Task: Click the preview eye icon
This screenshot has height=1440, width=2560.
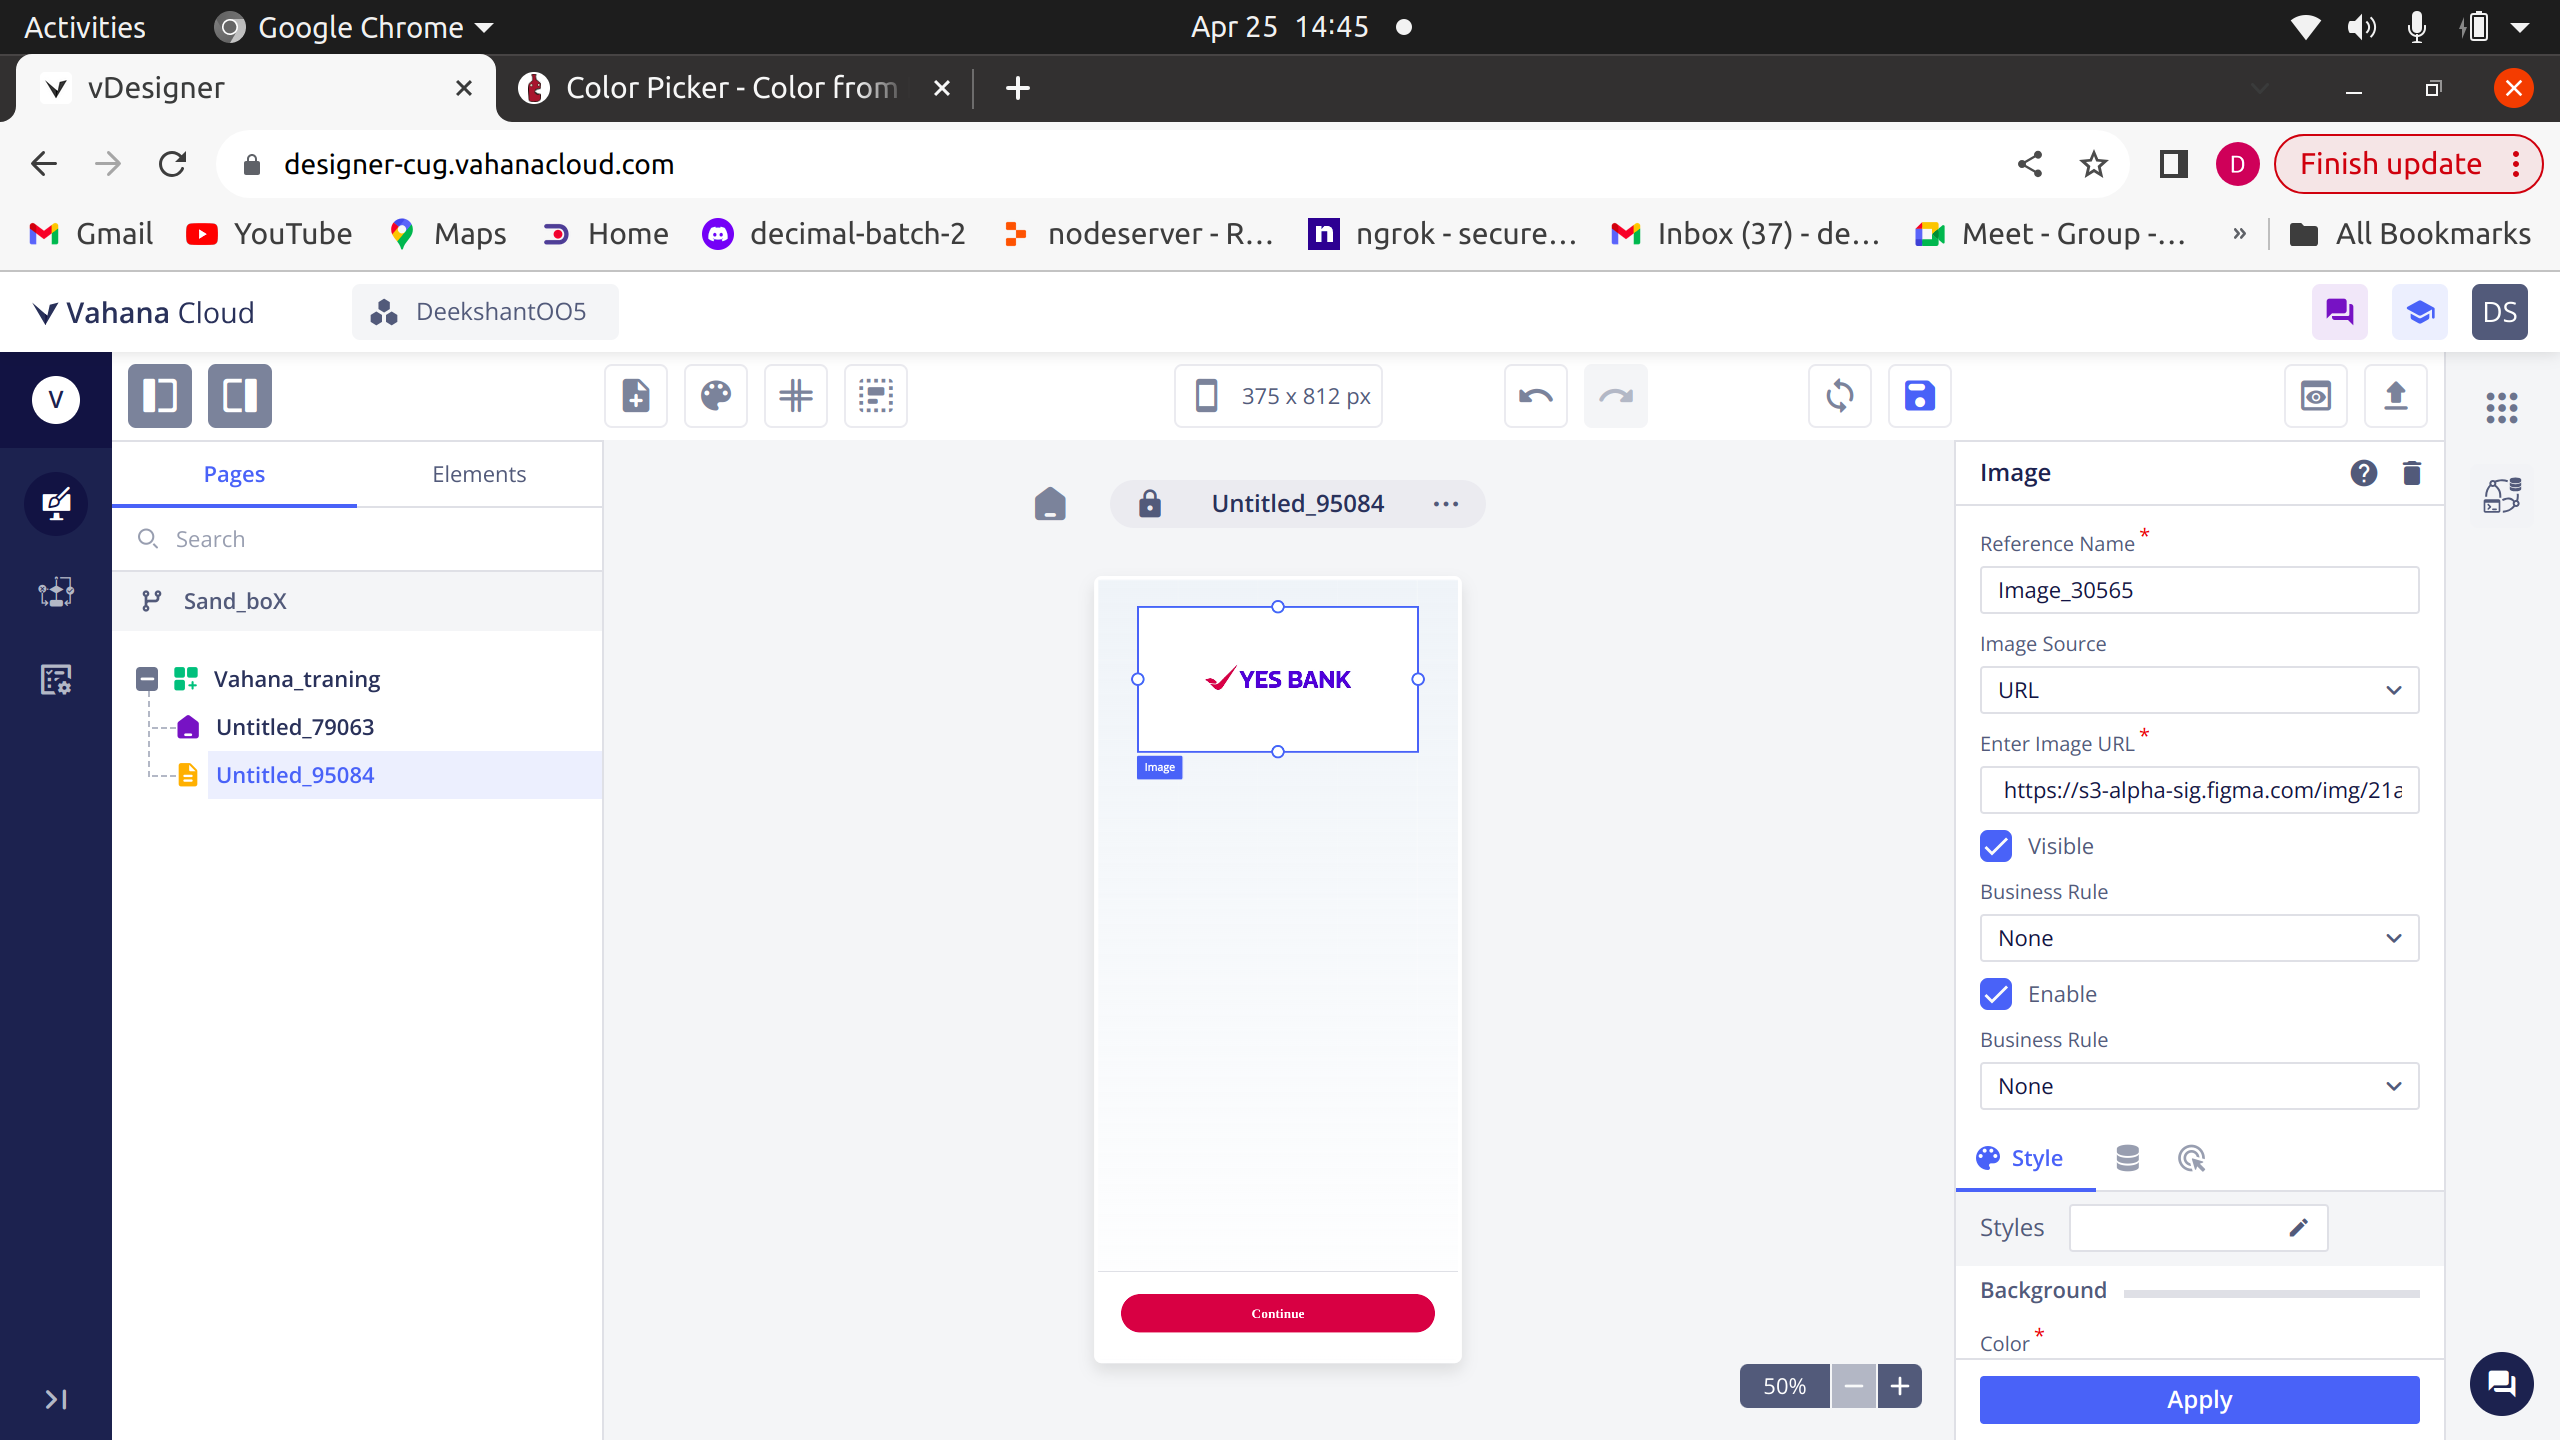Action: [x=2316, y=396]
